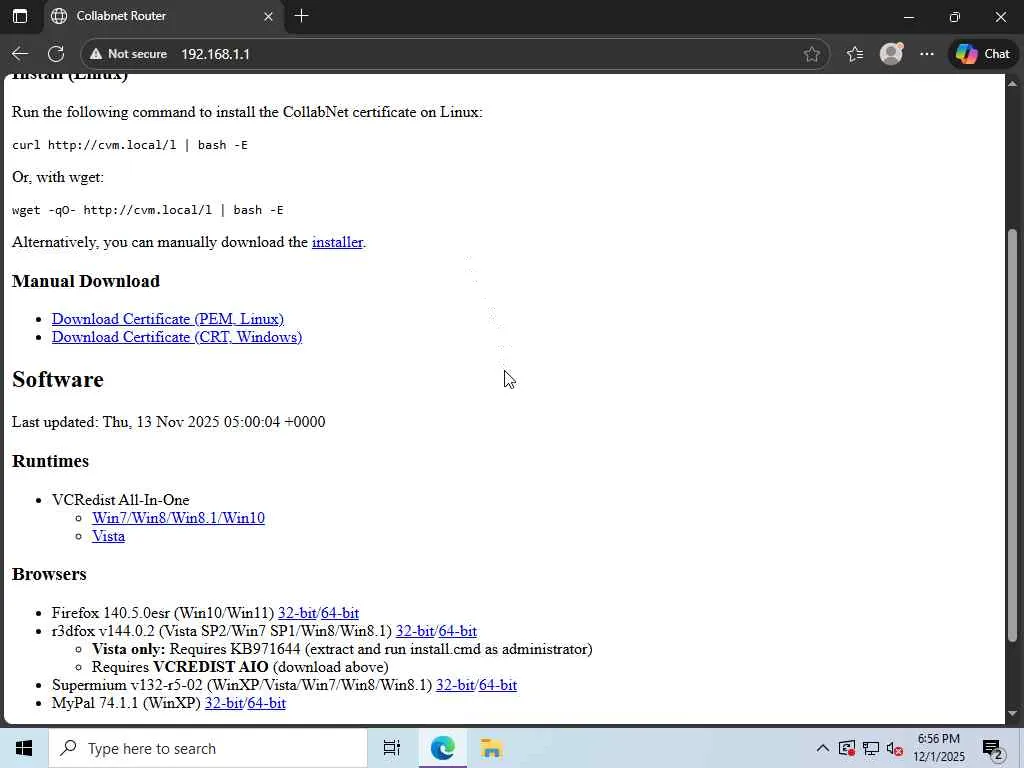Open the tab actions menu icon
The image size is (1024, 768).
coord(20,16)
